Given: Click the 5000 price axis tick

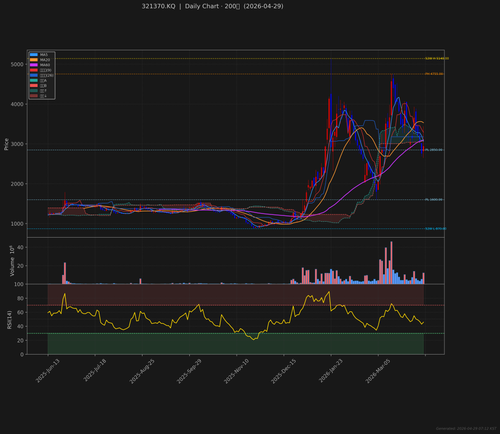Looking at the screenshot, I should point(17,64).
